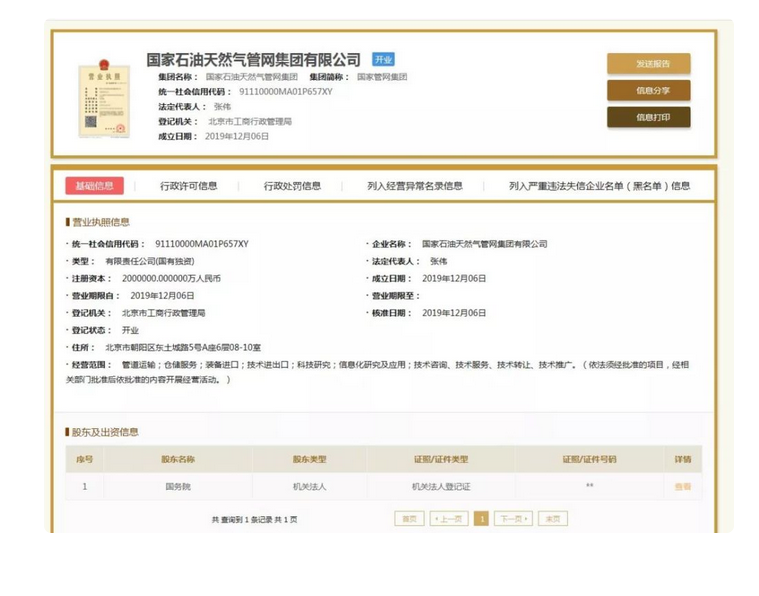This screenshot has width=759, height=596.
Task: Click type value 有限责任公司(国有独资)
Action: coord(150,261)
